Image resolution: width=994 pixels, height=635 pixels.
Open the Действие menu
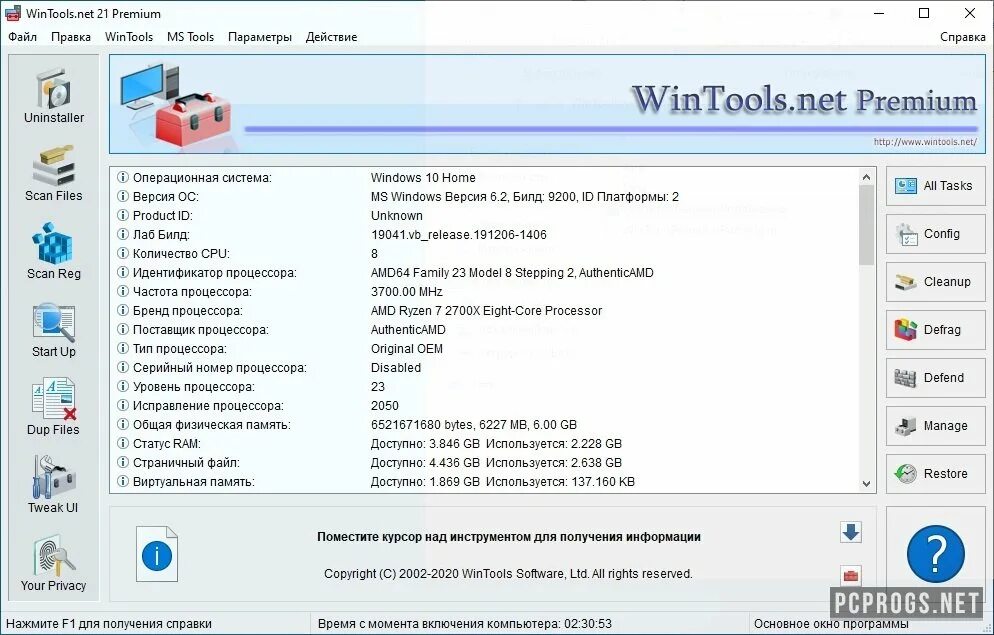(x=331, y=37)
